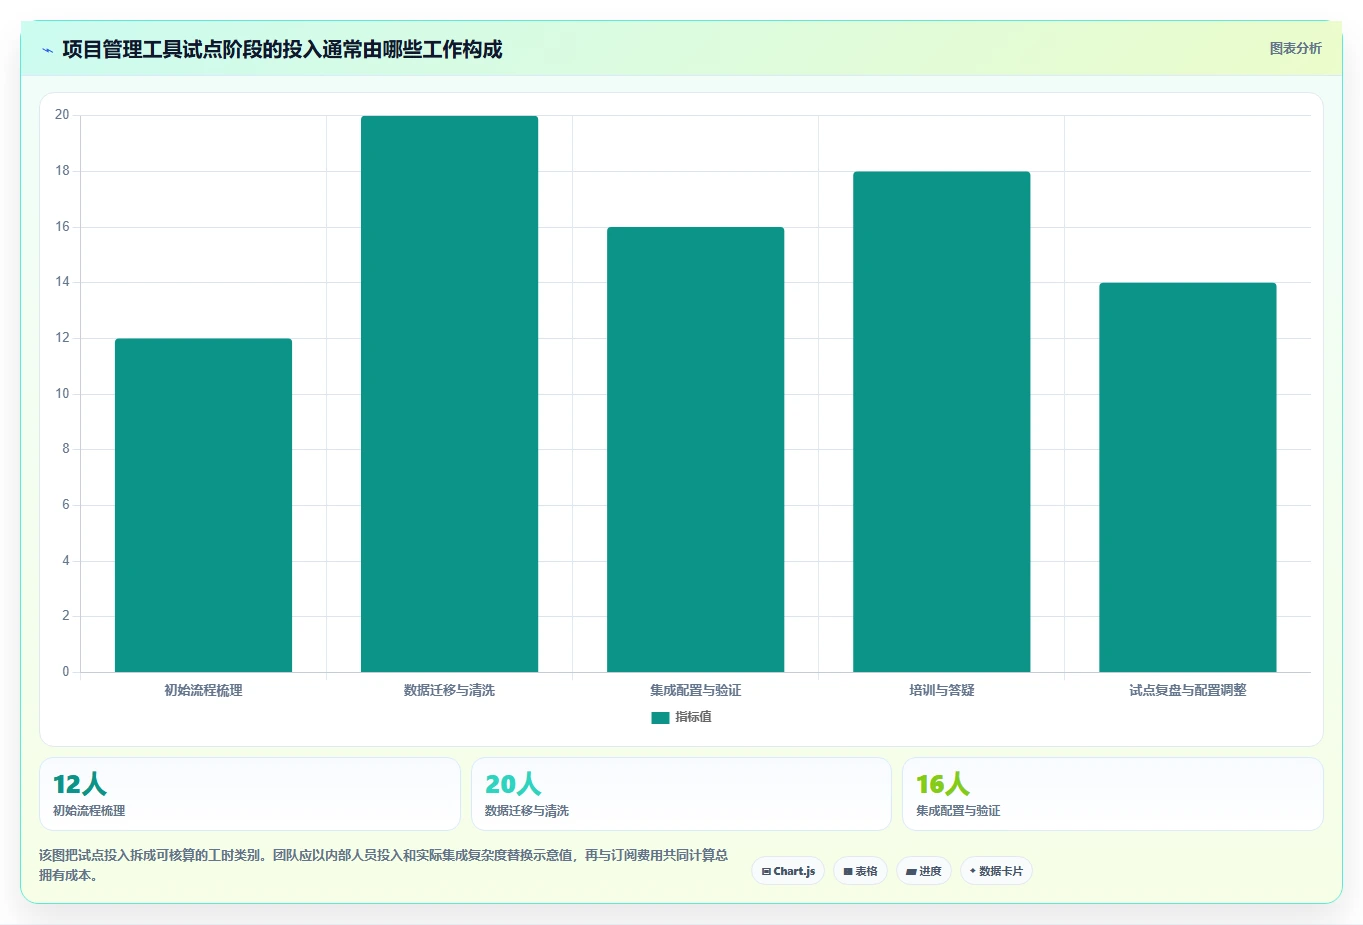Click the y-axis value 20

(62, 115)
